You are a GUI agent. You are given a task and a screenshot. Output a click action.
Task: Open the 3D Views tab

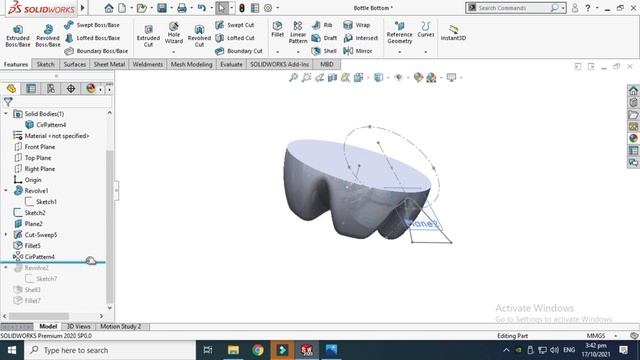(78, 327)
